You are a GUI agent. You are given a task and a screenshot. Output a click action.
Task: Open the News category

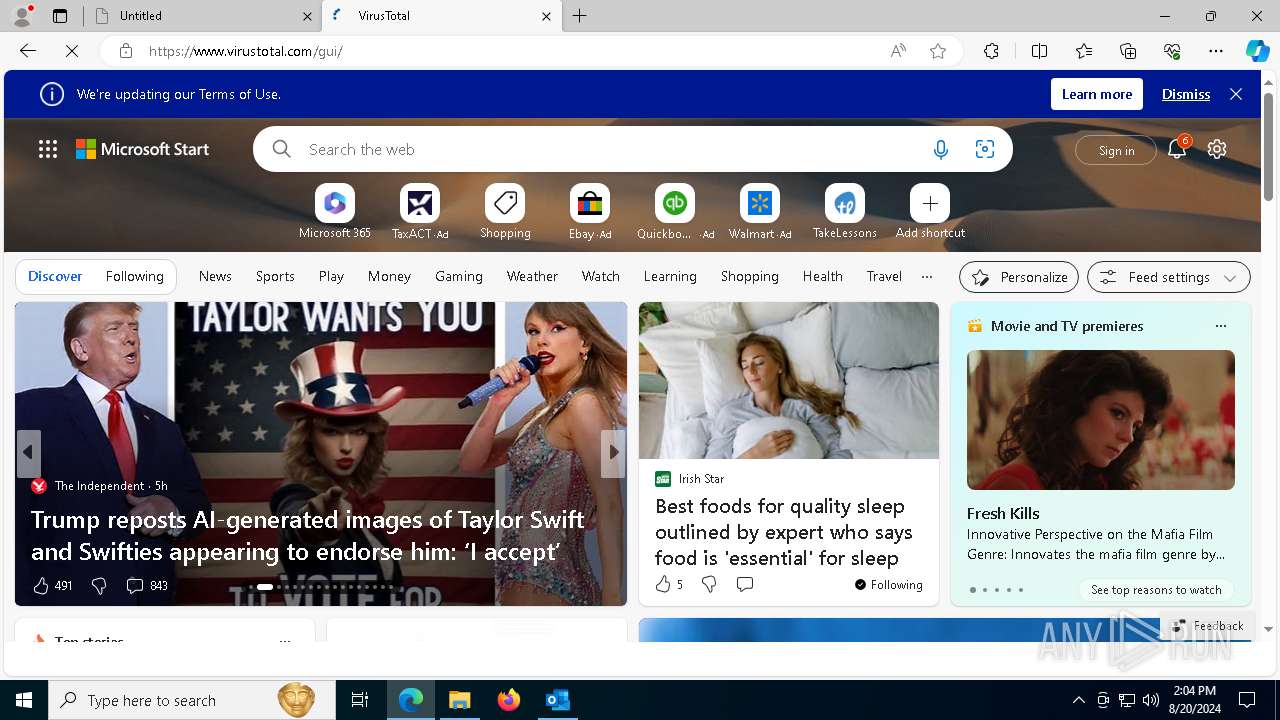click(215, 276)
